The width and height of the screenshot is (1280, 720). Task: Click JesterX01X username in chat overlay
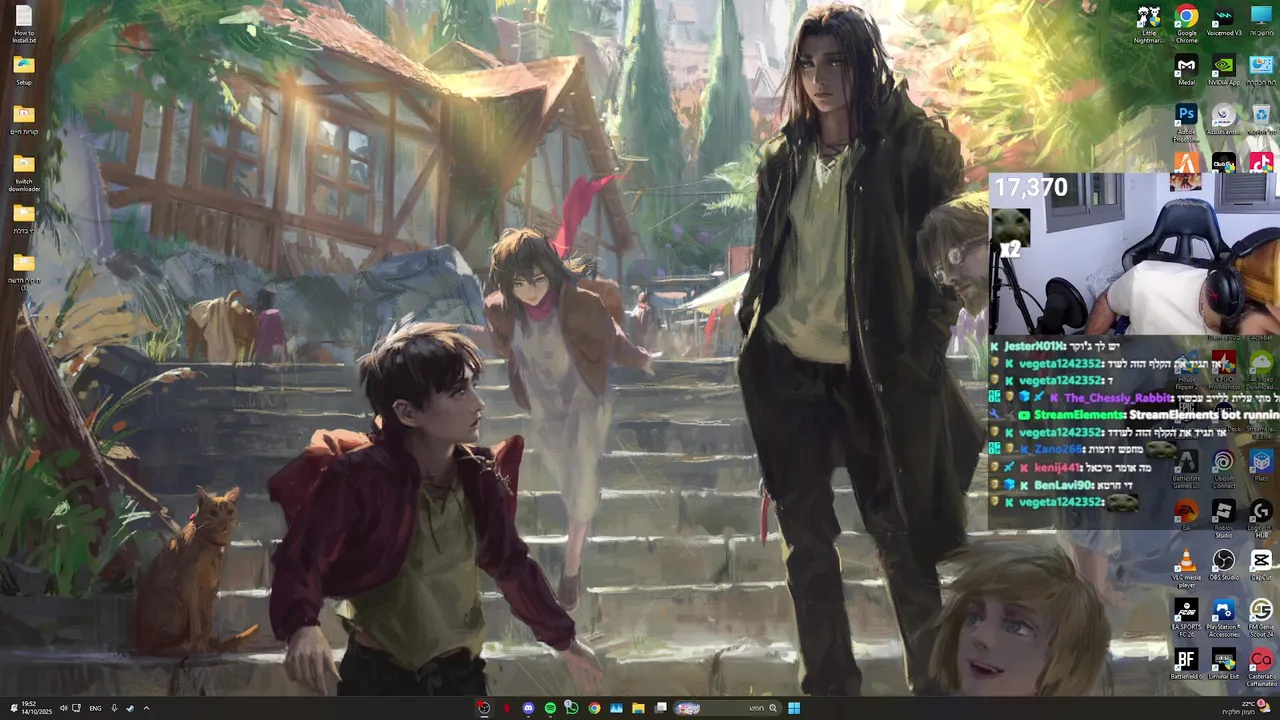pyautogui.click(x=1033, y=346)
